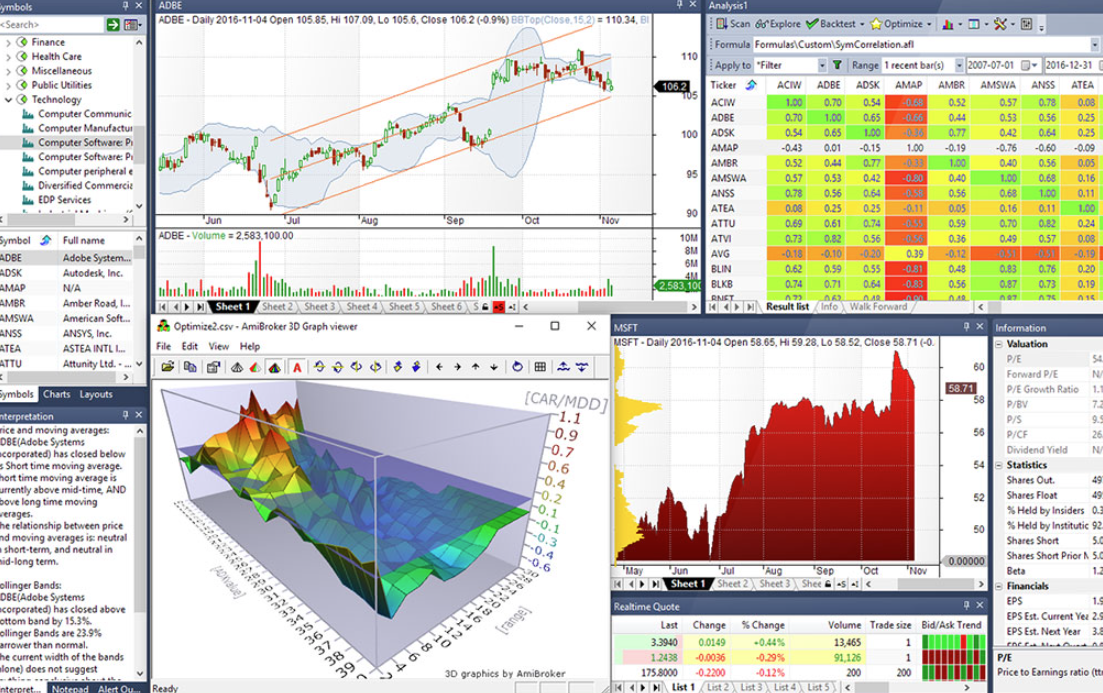
Task: Select the Walk Forward tab
Action: [x=878, y=307]
